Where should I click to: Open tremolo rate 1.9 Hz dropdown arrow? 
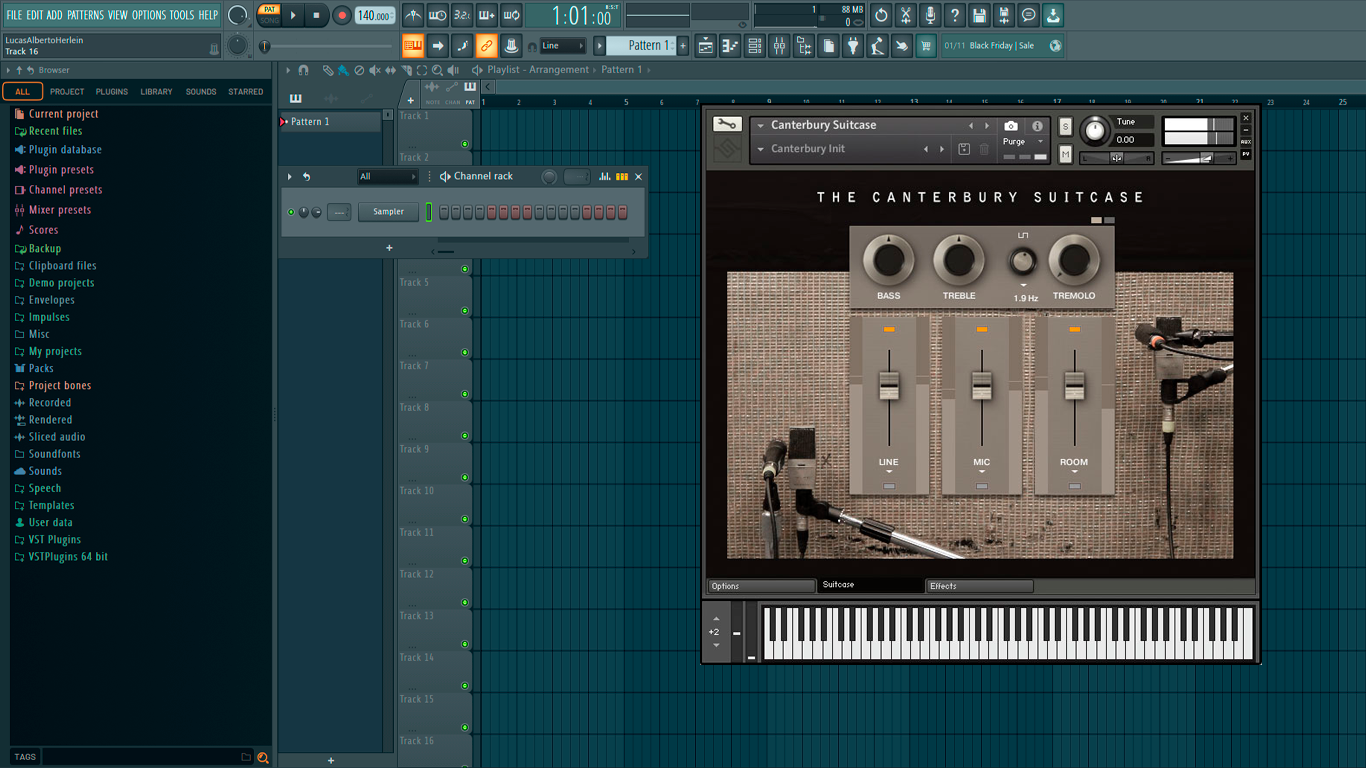pos(1023,286)
